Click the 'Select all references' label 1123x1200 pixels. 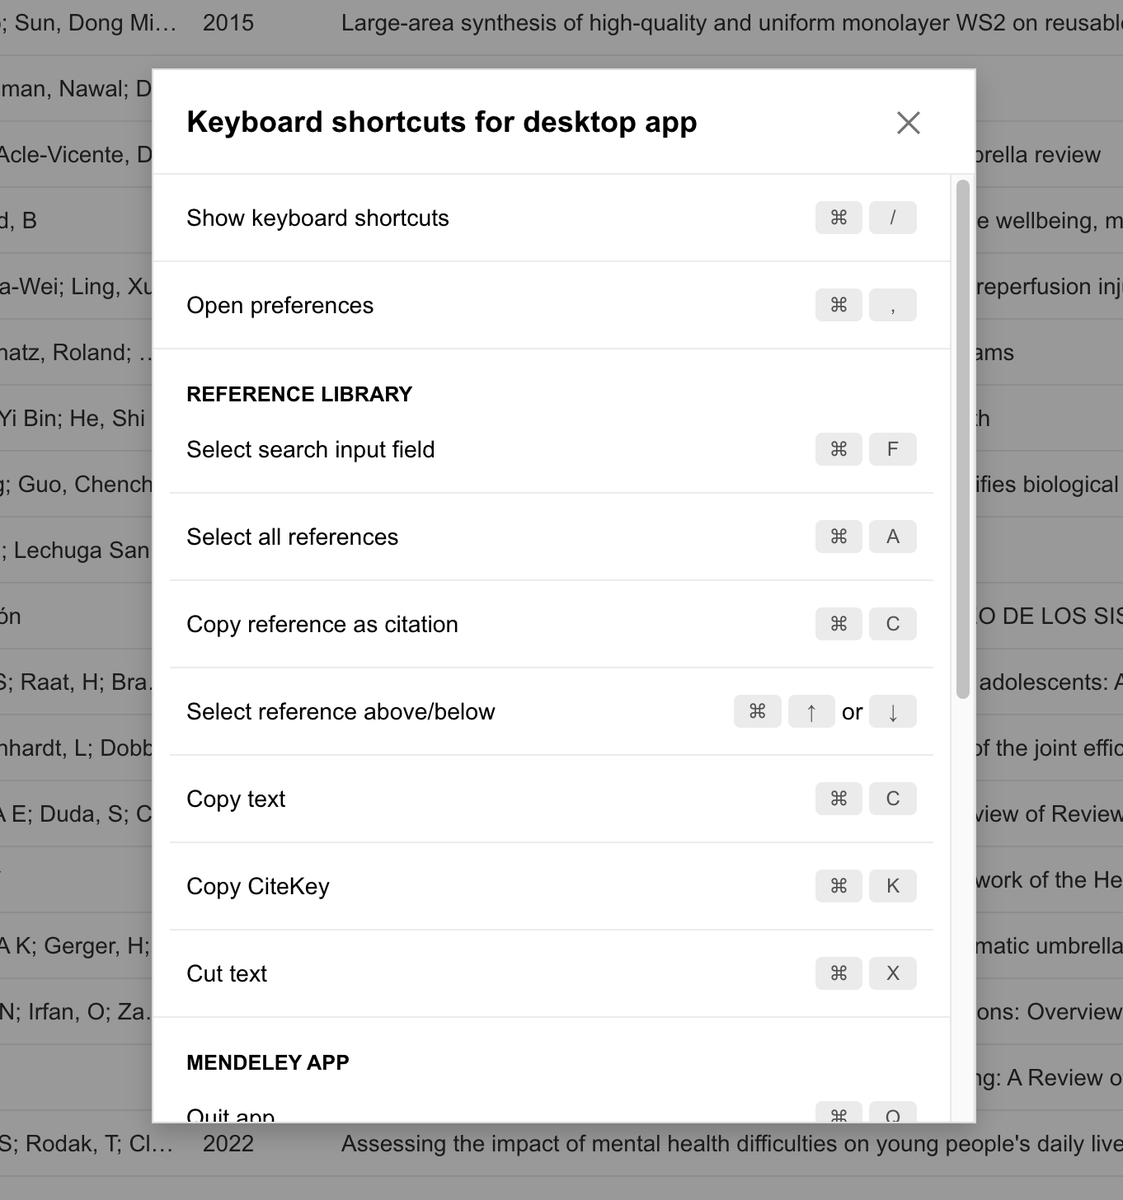click(x=292, y=537)
